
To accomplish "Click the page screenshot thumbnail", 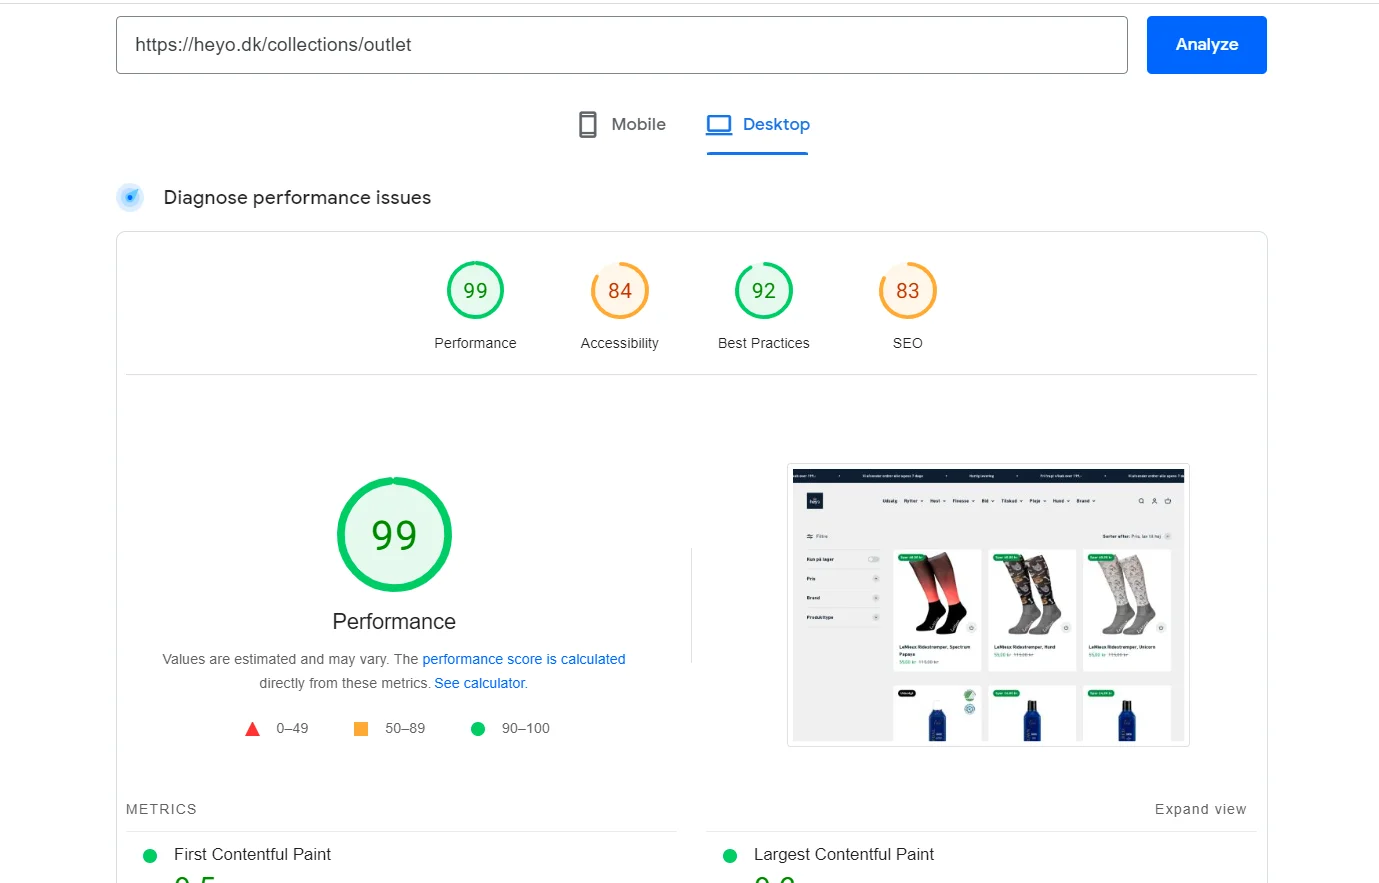I will [x=988, y=605].
